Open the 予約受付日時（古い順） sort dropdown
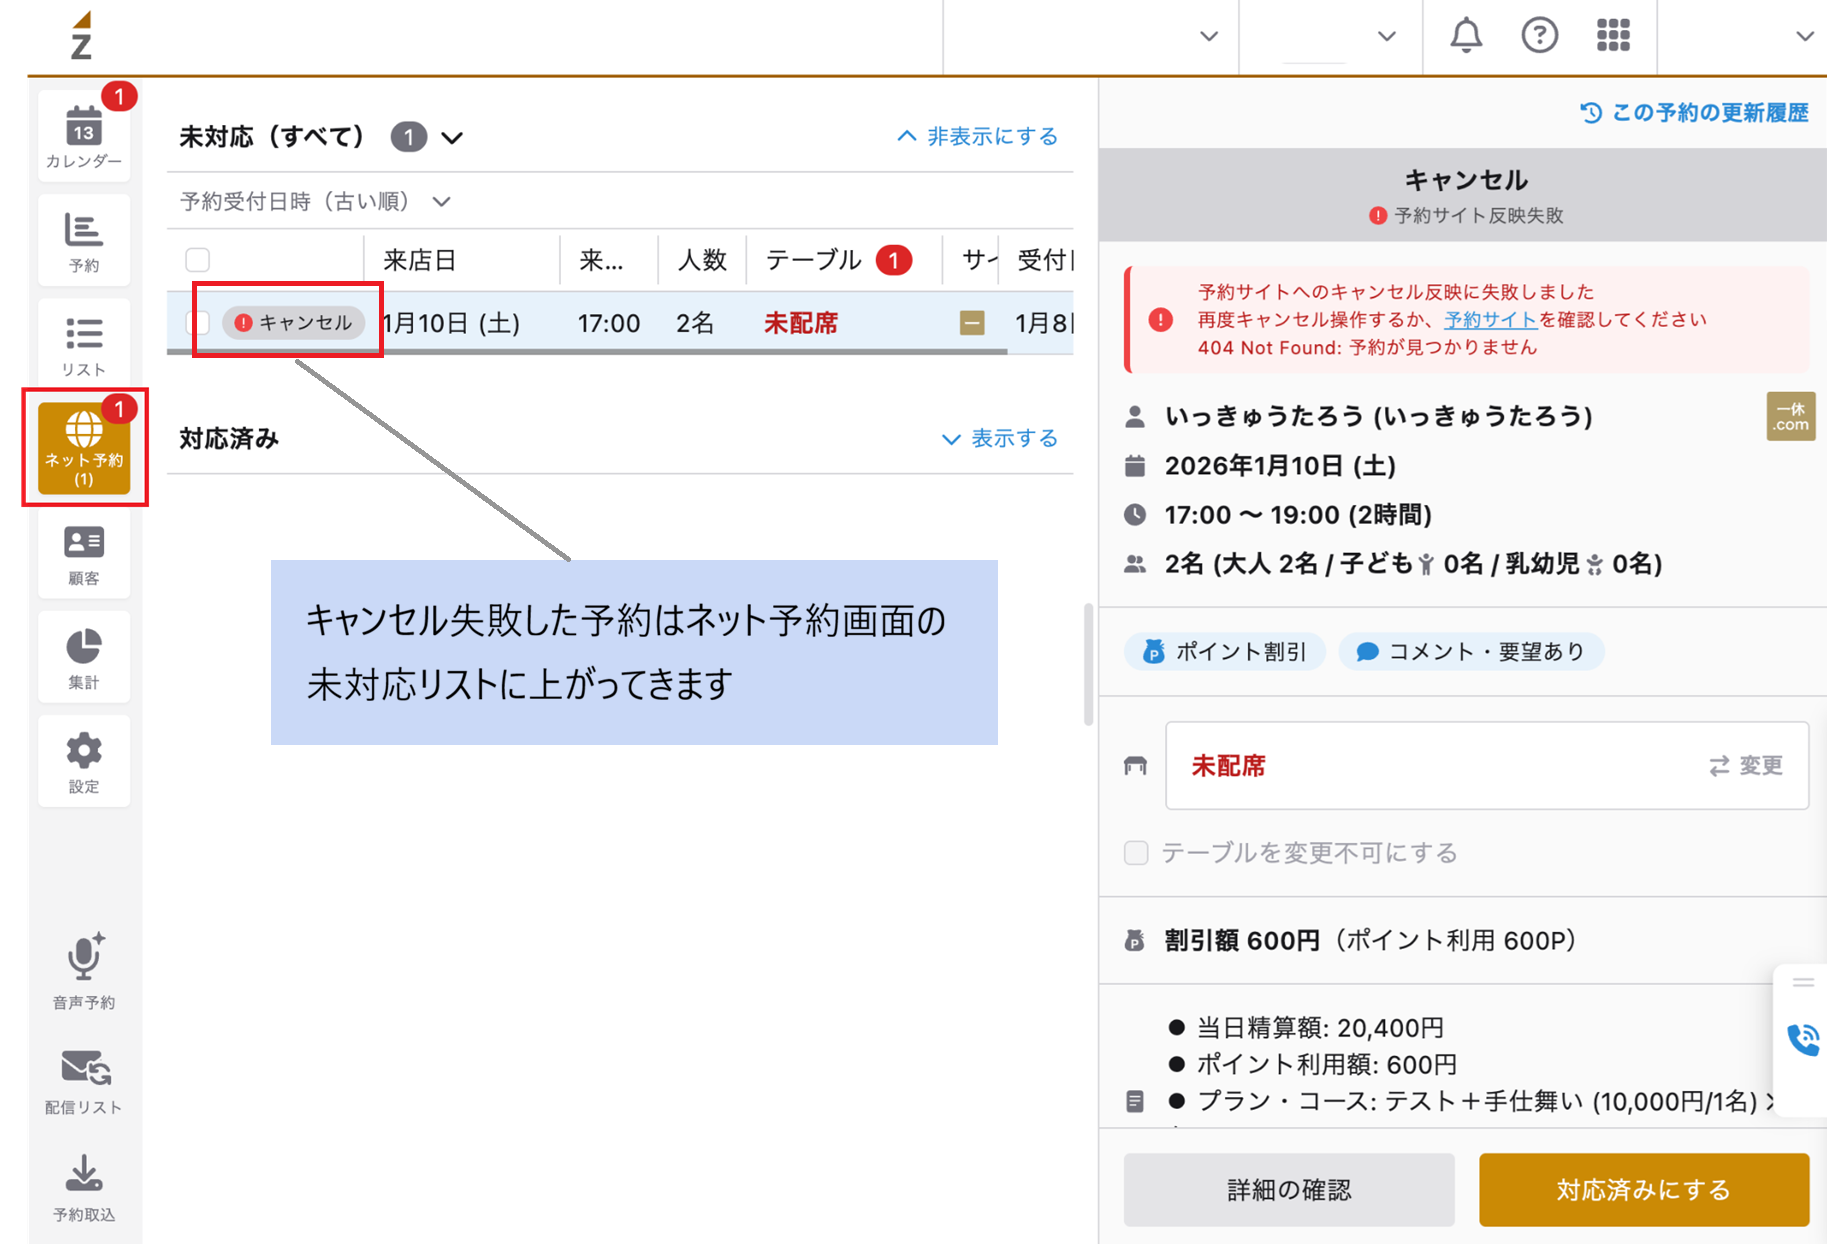 click(x=315, y=202)
